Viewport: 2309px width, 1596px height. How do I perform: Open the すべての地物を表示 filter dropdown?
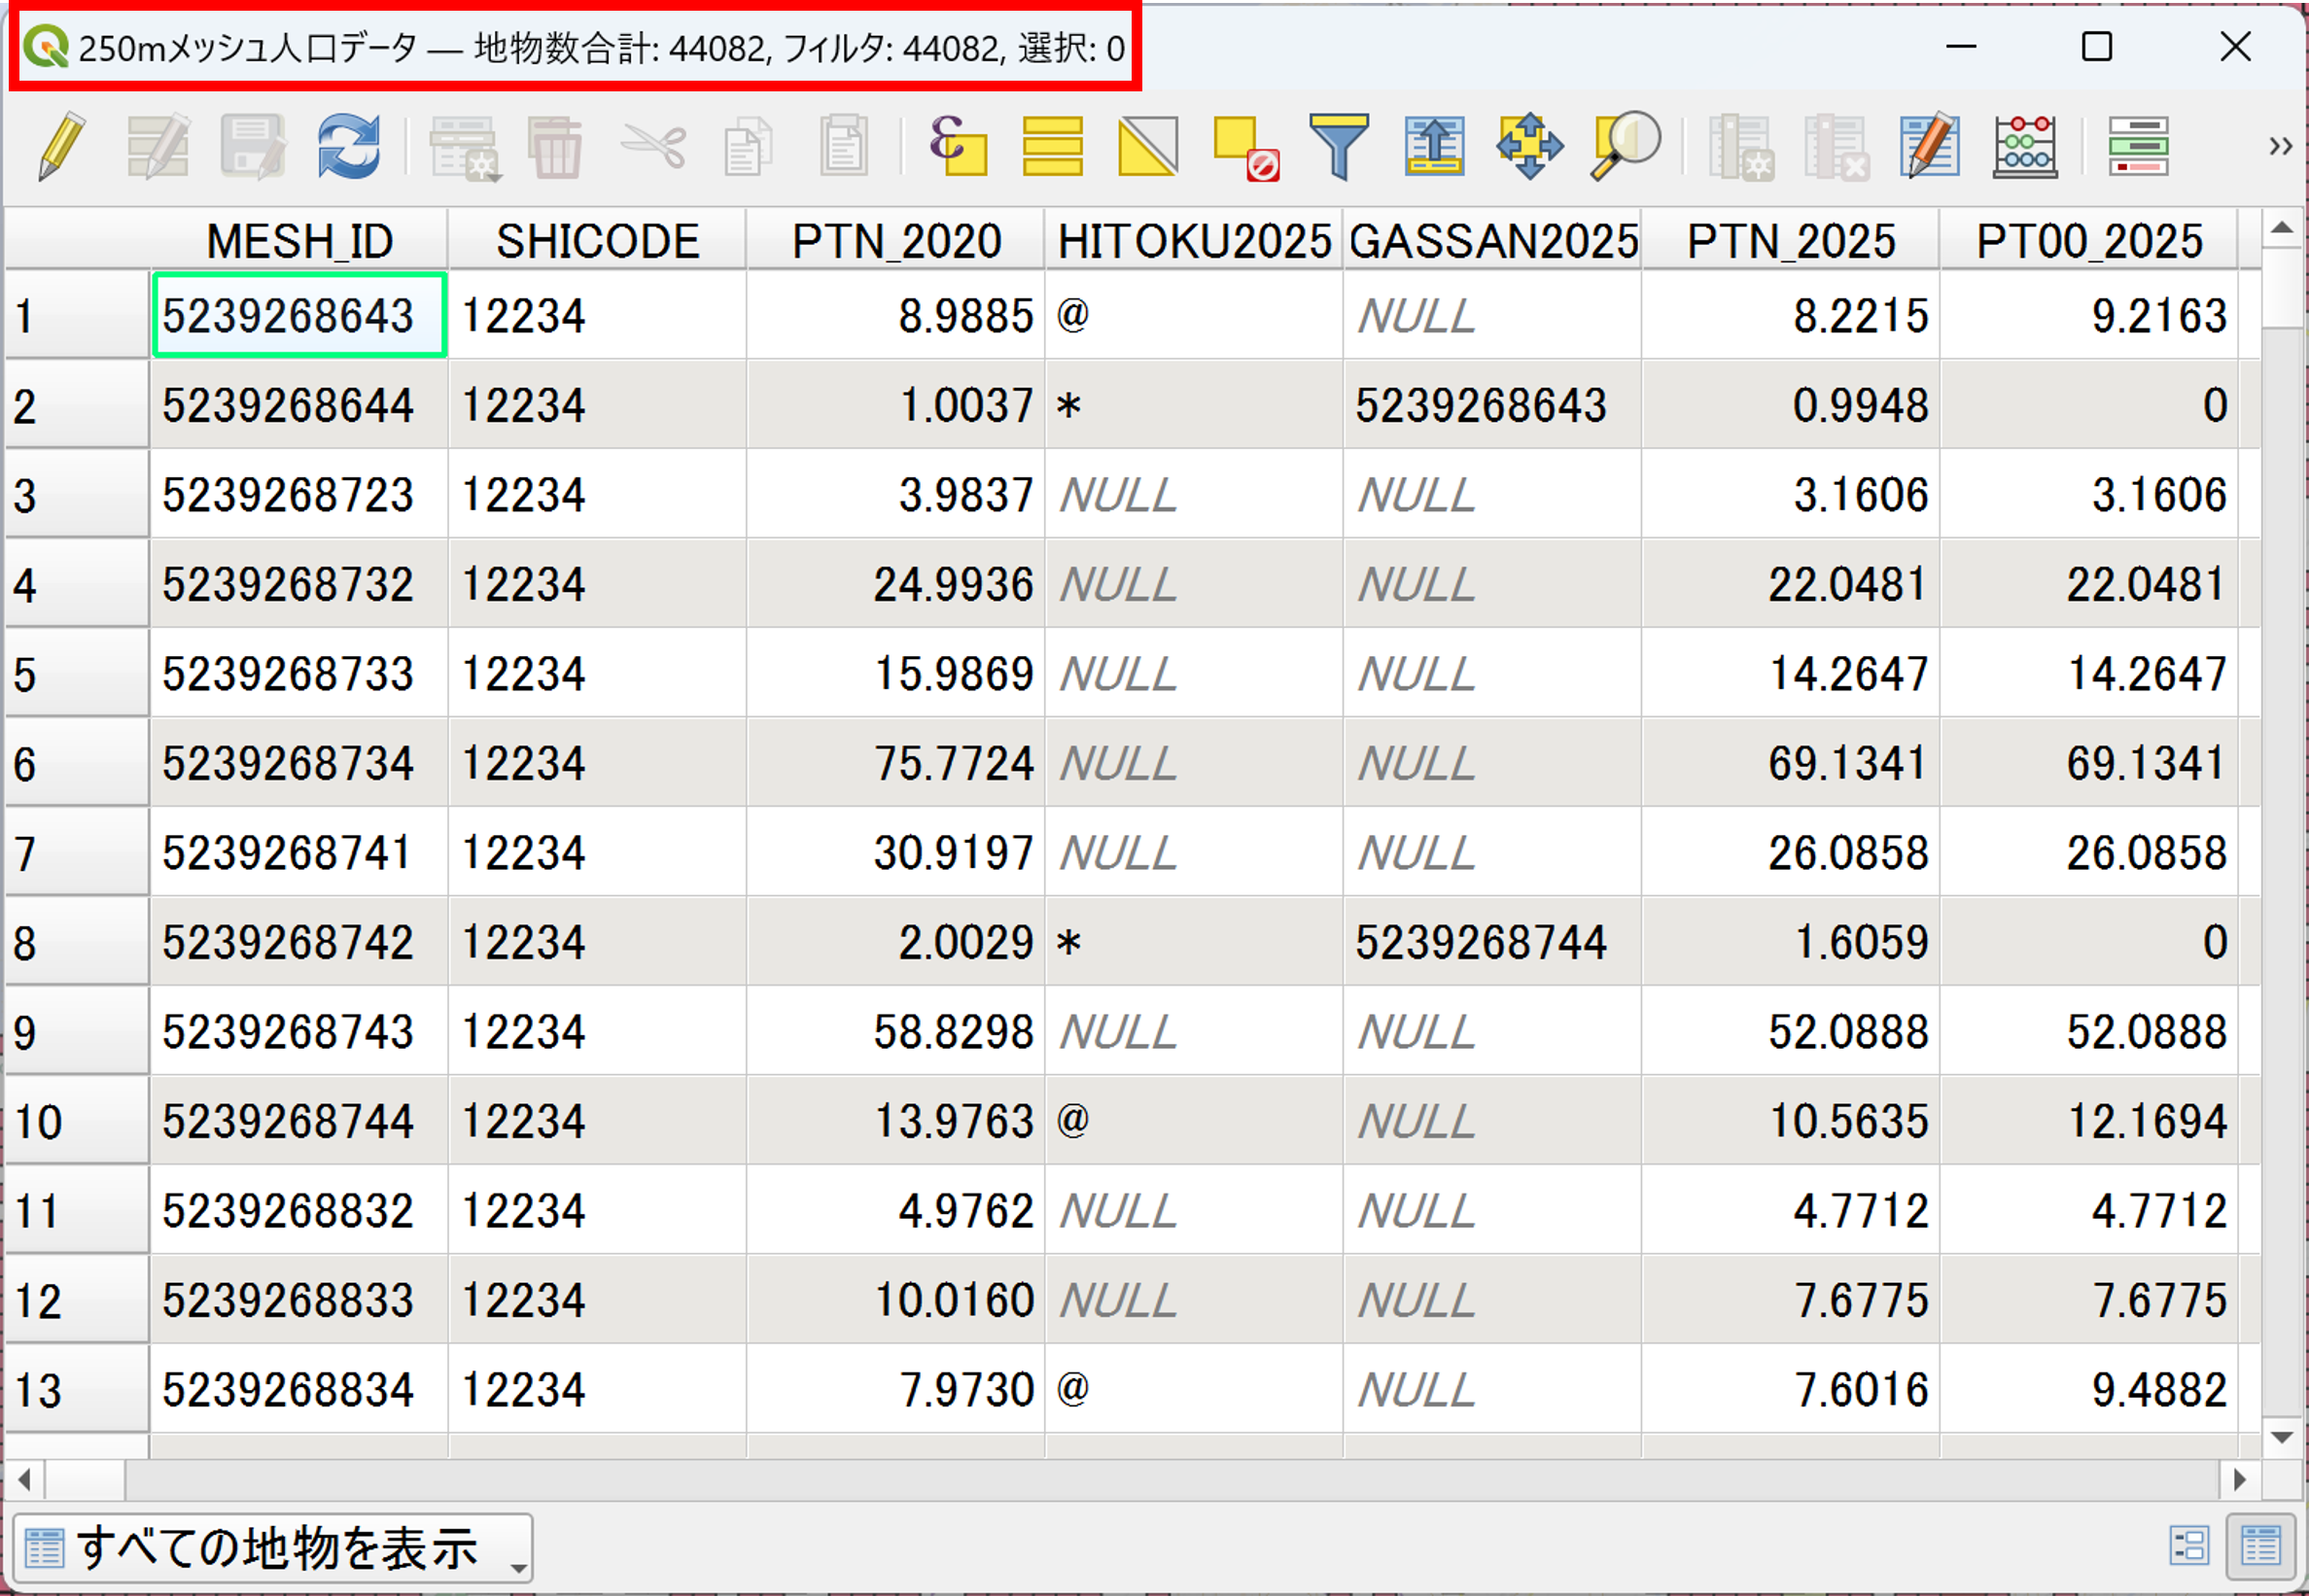273,1547
